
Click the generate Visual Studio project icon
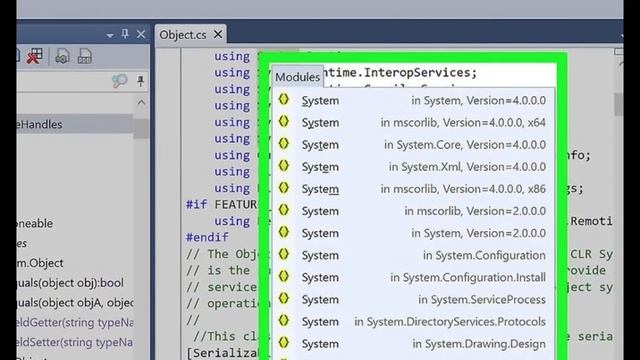pos(62,56)
